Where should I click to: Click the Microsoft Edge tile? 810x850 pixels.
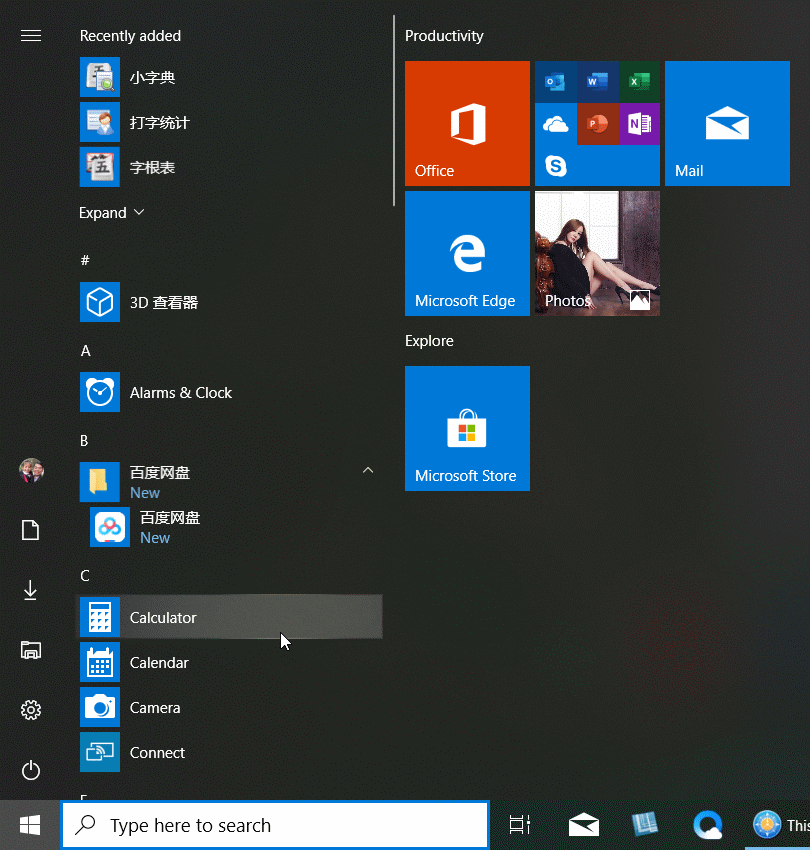pyautogui.click(x=467, y=254)
